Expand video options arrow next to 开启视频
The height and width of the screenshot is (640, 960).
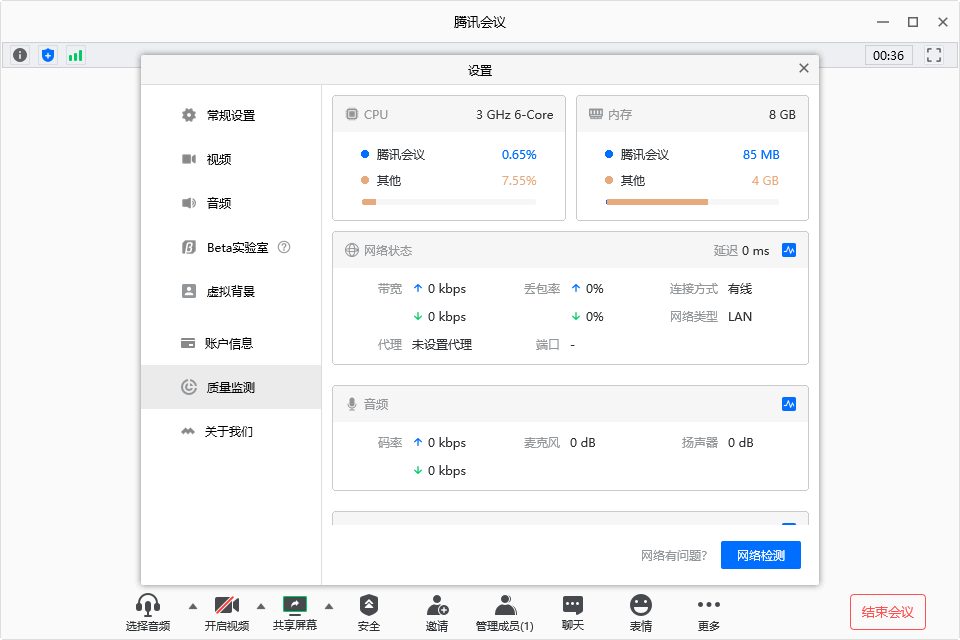click(x=261, y=606)
